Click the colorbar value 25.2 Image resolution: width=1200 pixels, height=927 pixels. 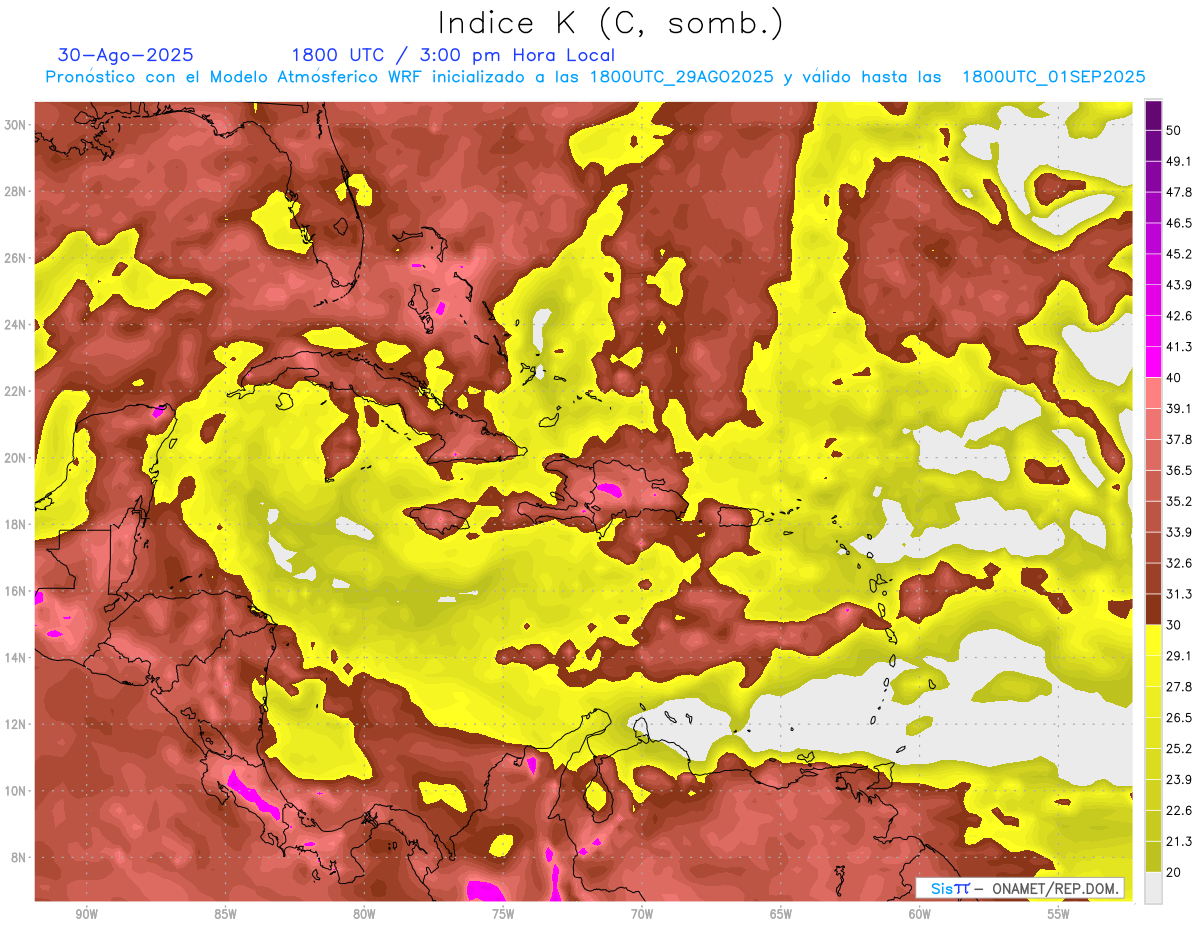pos(1179,748)
